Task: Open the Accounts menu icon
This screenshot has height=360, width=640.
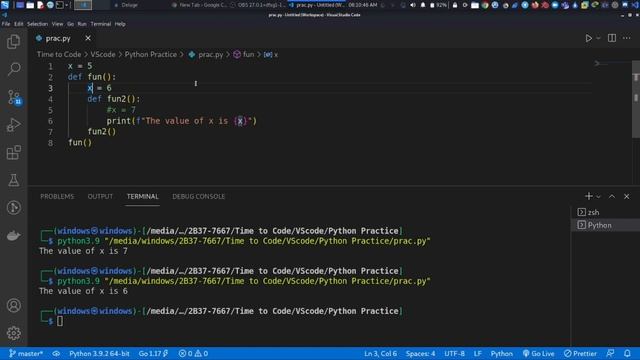Action: click(x=13, y=305)
